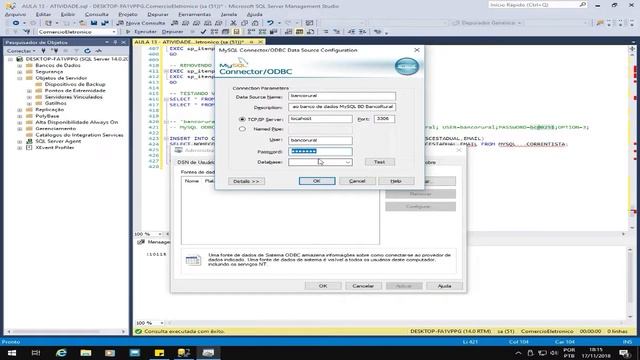This screenshot has width=640, height=360.
Task: Click the parse checkmark icon in toolbar
Action: coord(203,31)
